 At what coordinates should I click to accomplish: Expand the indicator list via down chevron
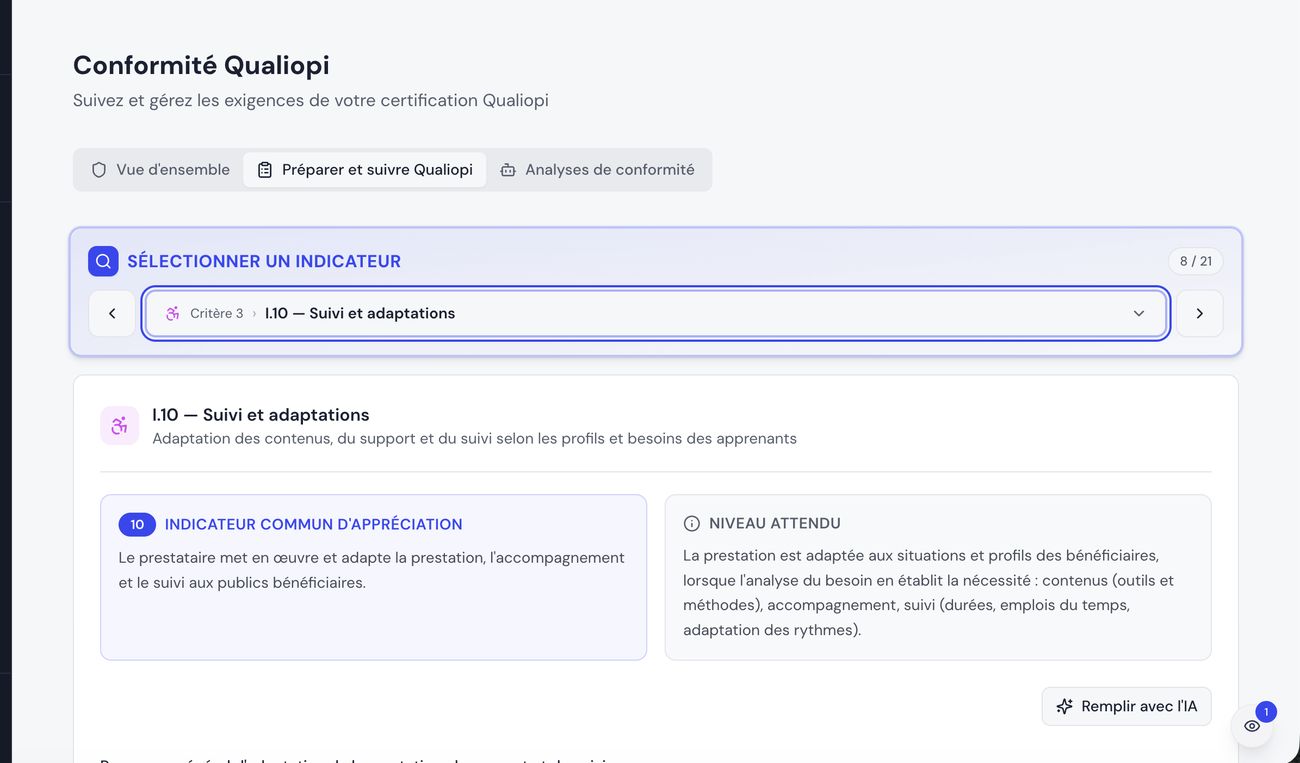tap(1139, 313)
